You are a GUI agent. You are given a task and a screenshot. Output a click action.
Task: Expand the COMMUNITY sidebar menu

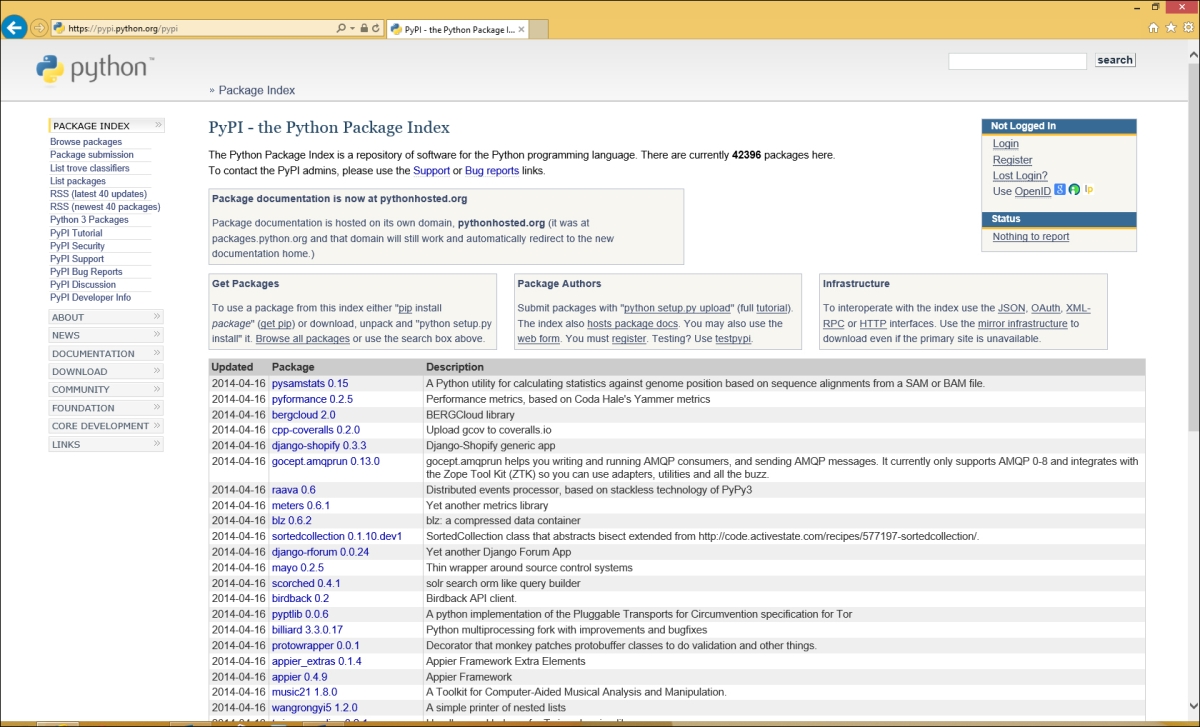click(106, 390)
